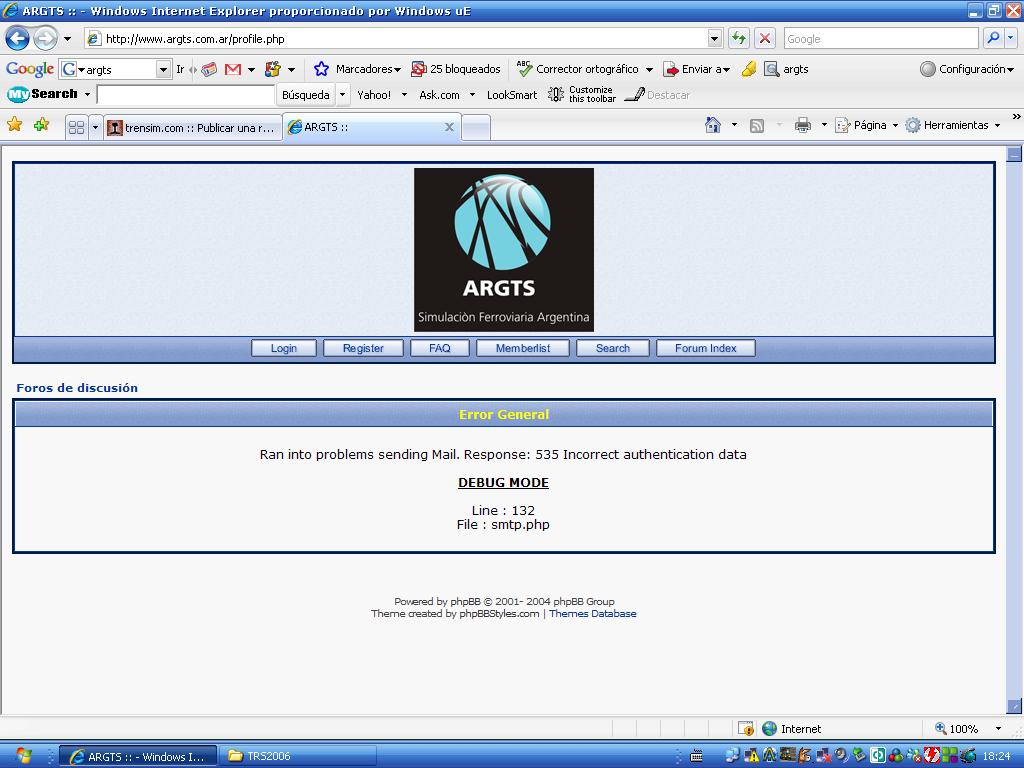The image size is (1024, 768).
Task: Click the MySearch text input field
Action: [185, 95]
